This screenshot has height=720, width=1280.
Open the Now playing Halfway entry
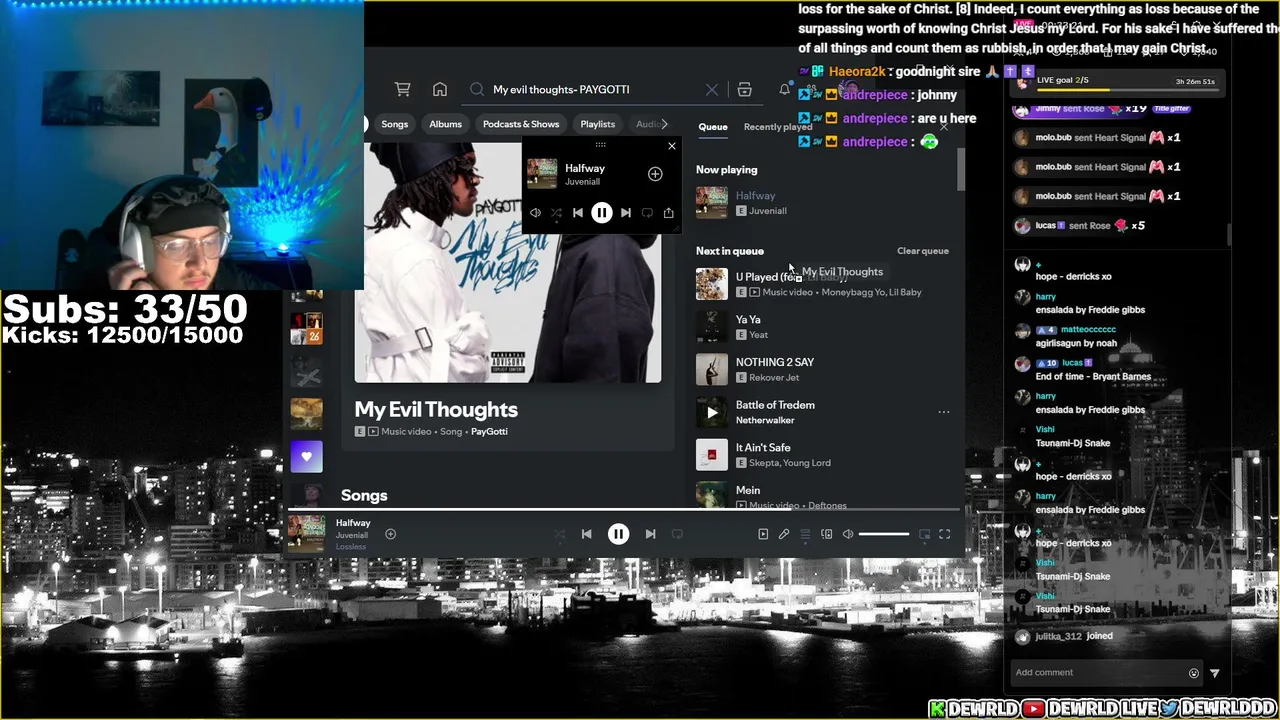(822, 202)
